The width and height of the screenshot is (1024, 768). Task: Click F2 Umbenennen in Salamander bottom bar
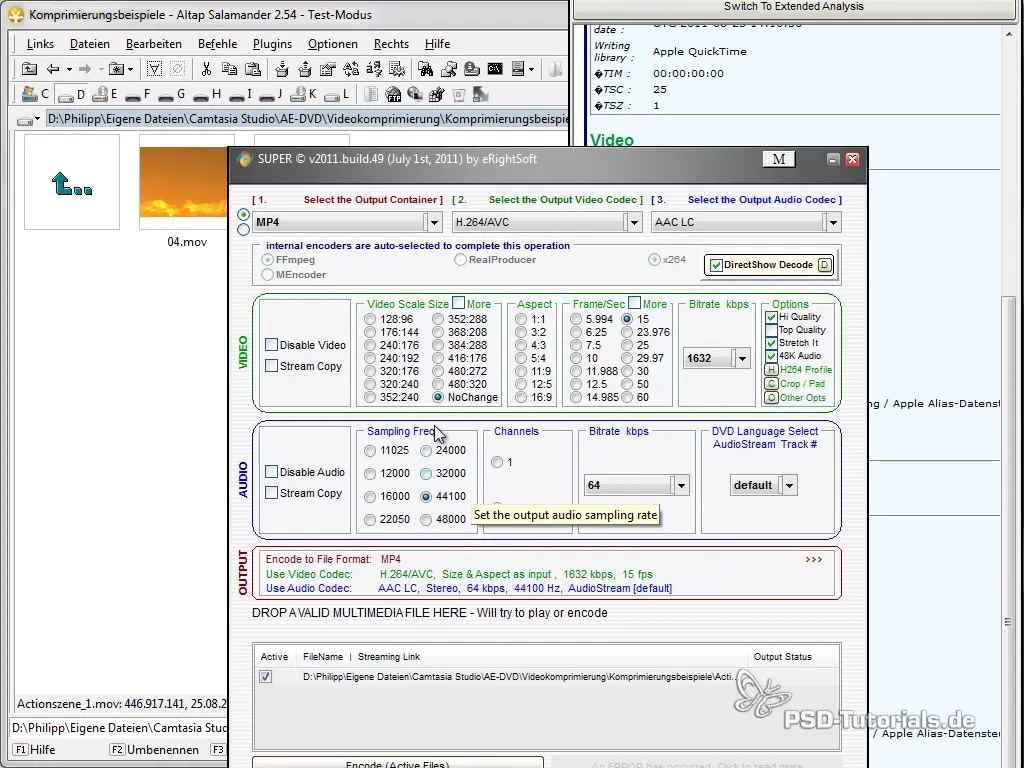154,750
